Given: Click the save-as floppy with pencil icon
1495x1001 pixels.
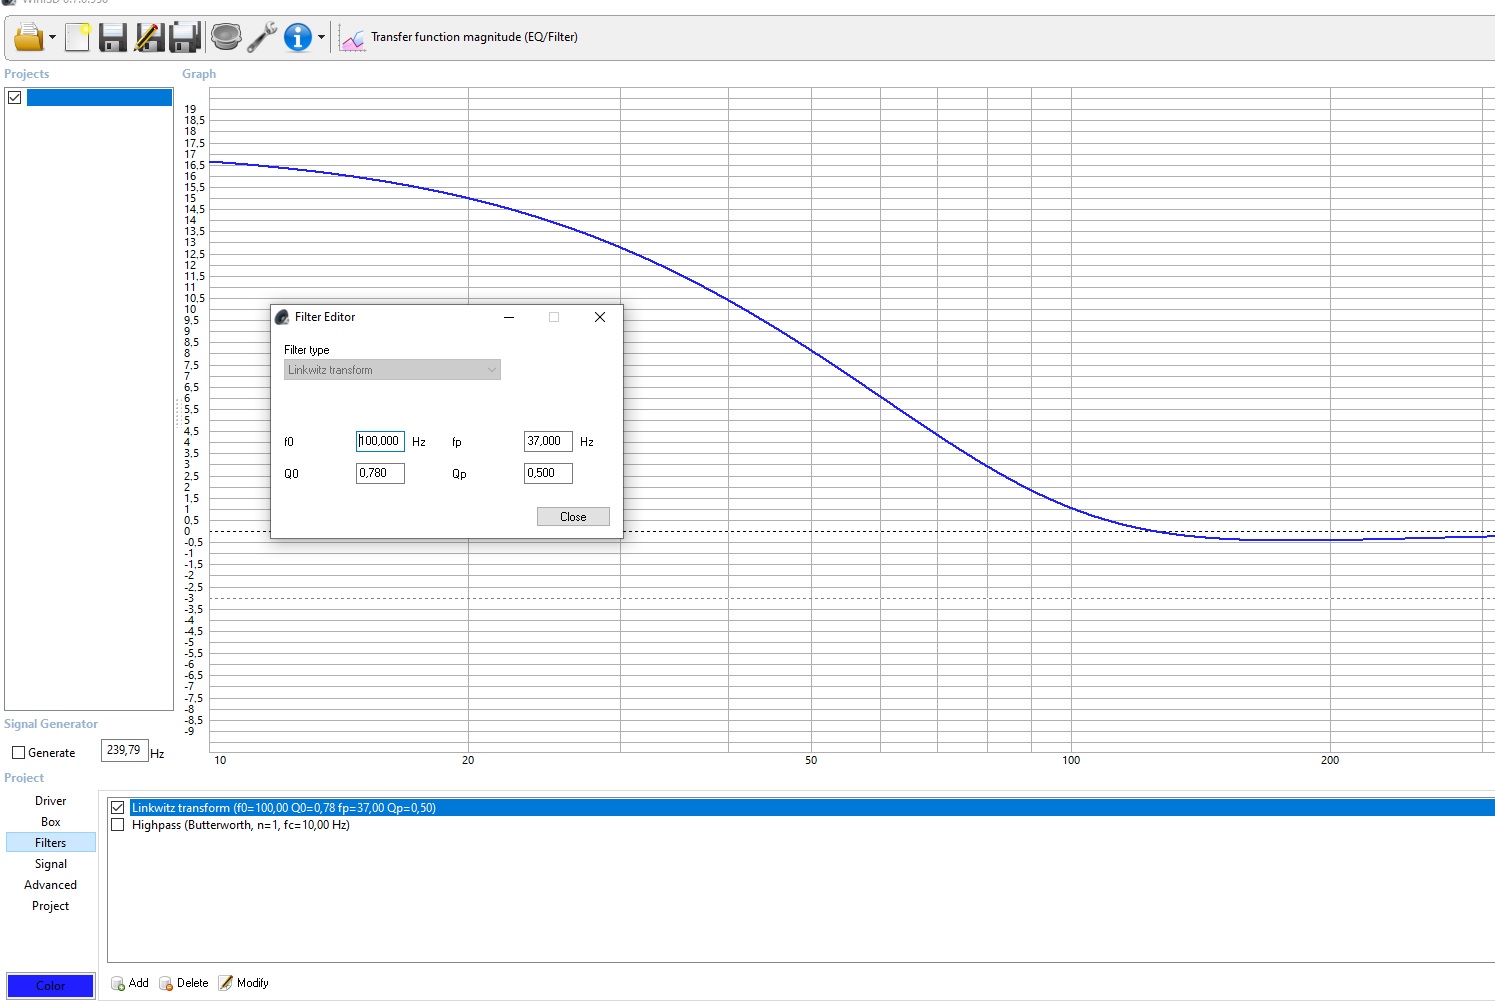Looking at the screenshot, I should click(x=149, y=38).
